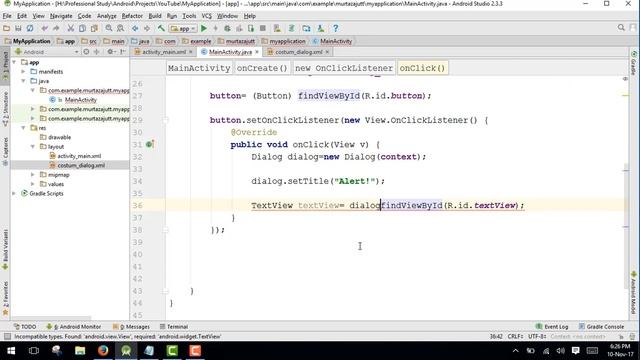The height and width of the screenshot is (360, 640).
Task: Open the Event Log panel
Action: (552, 327)
